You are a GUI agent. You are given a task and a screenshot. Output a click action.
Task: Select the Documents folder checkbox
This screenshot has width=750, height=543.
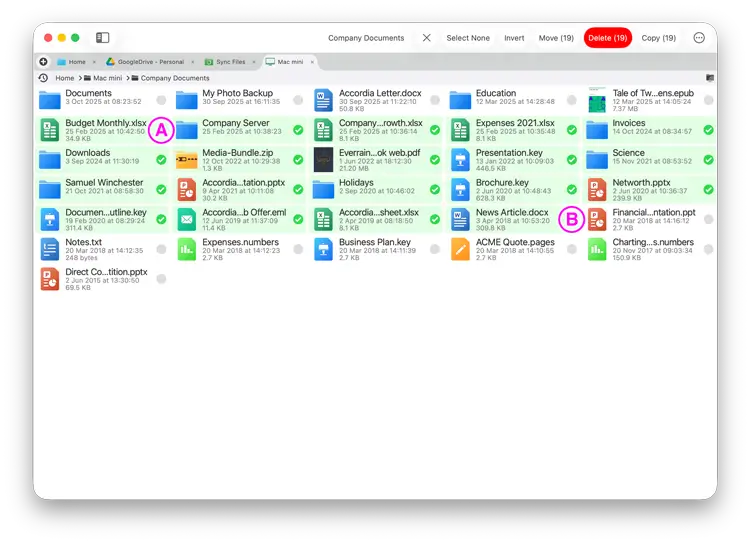point(161,100)
